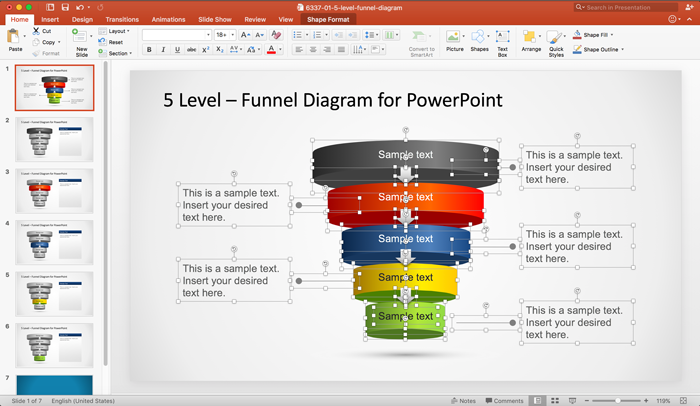Open the Shape Fill dropdown arrow

click(x=612, y=35)
